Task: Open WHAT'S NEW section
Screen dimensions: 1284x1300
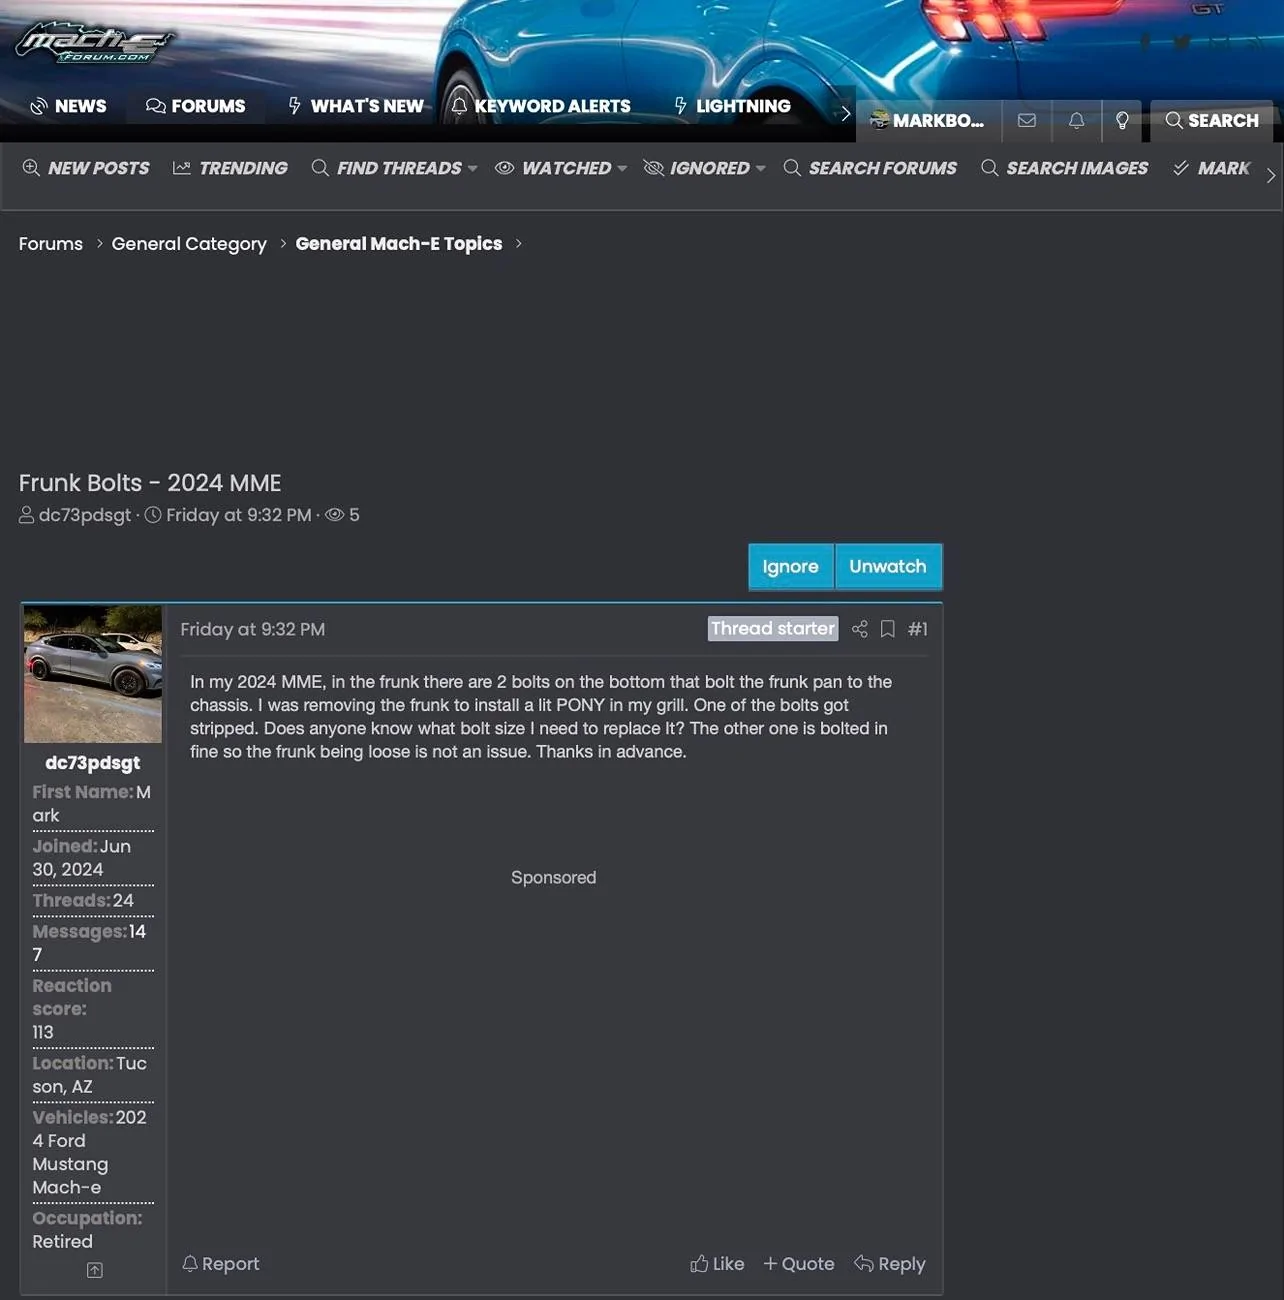Action: point(355,106)
